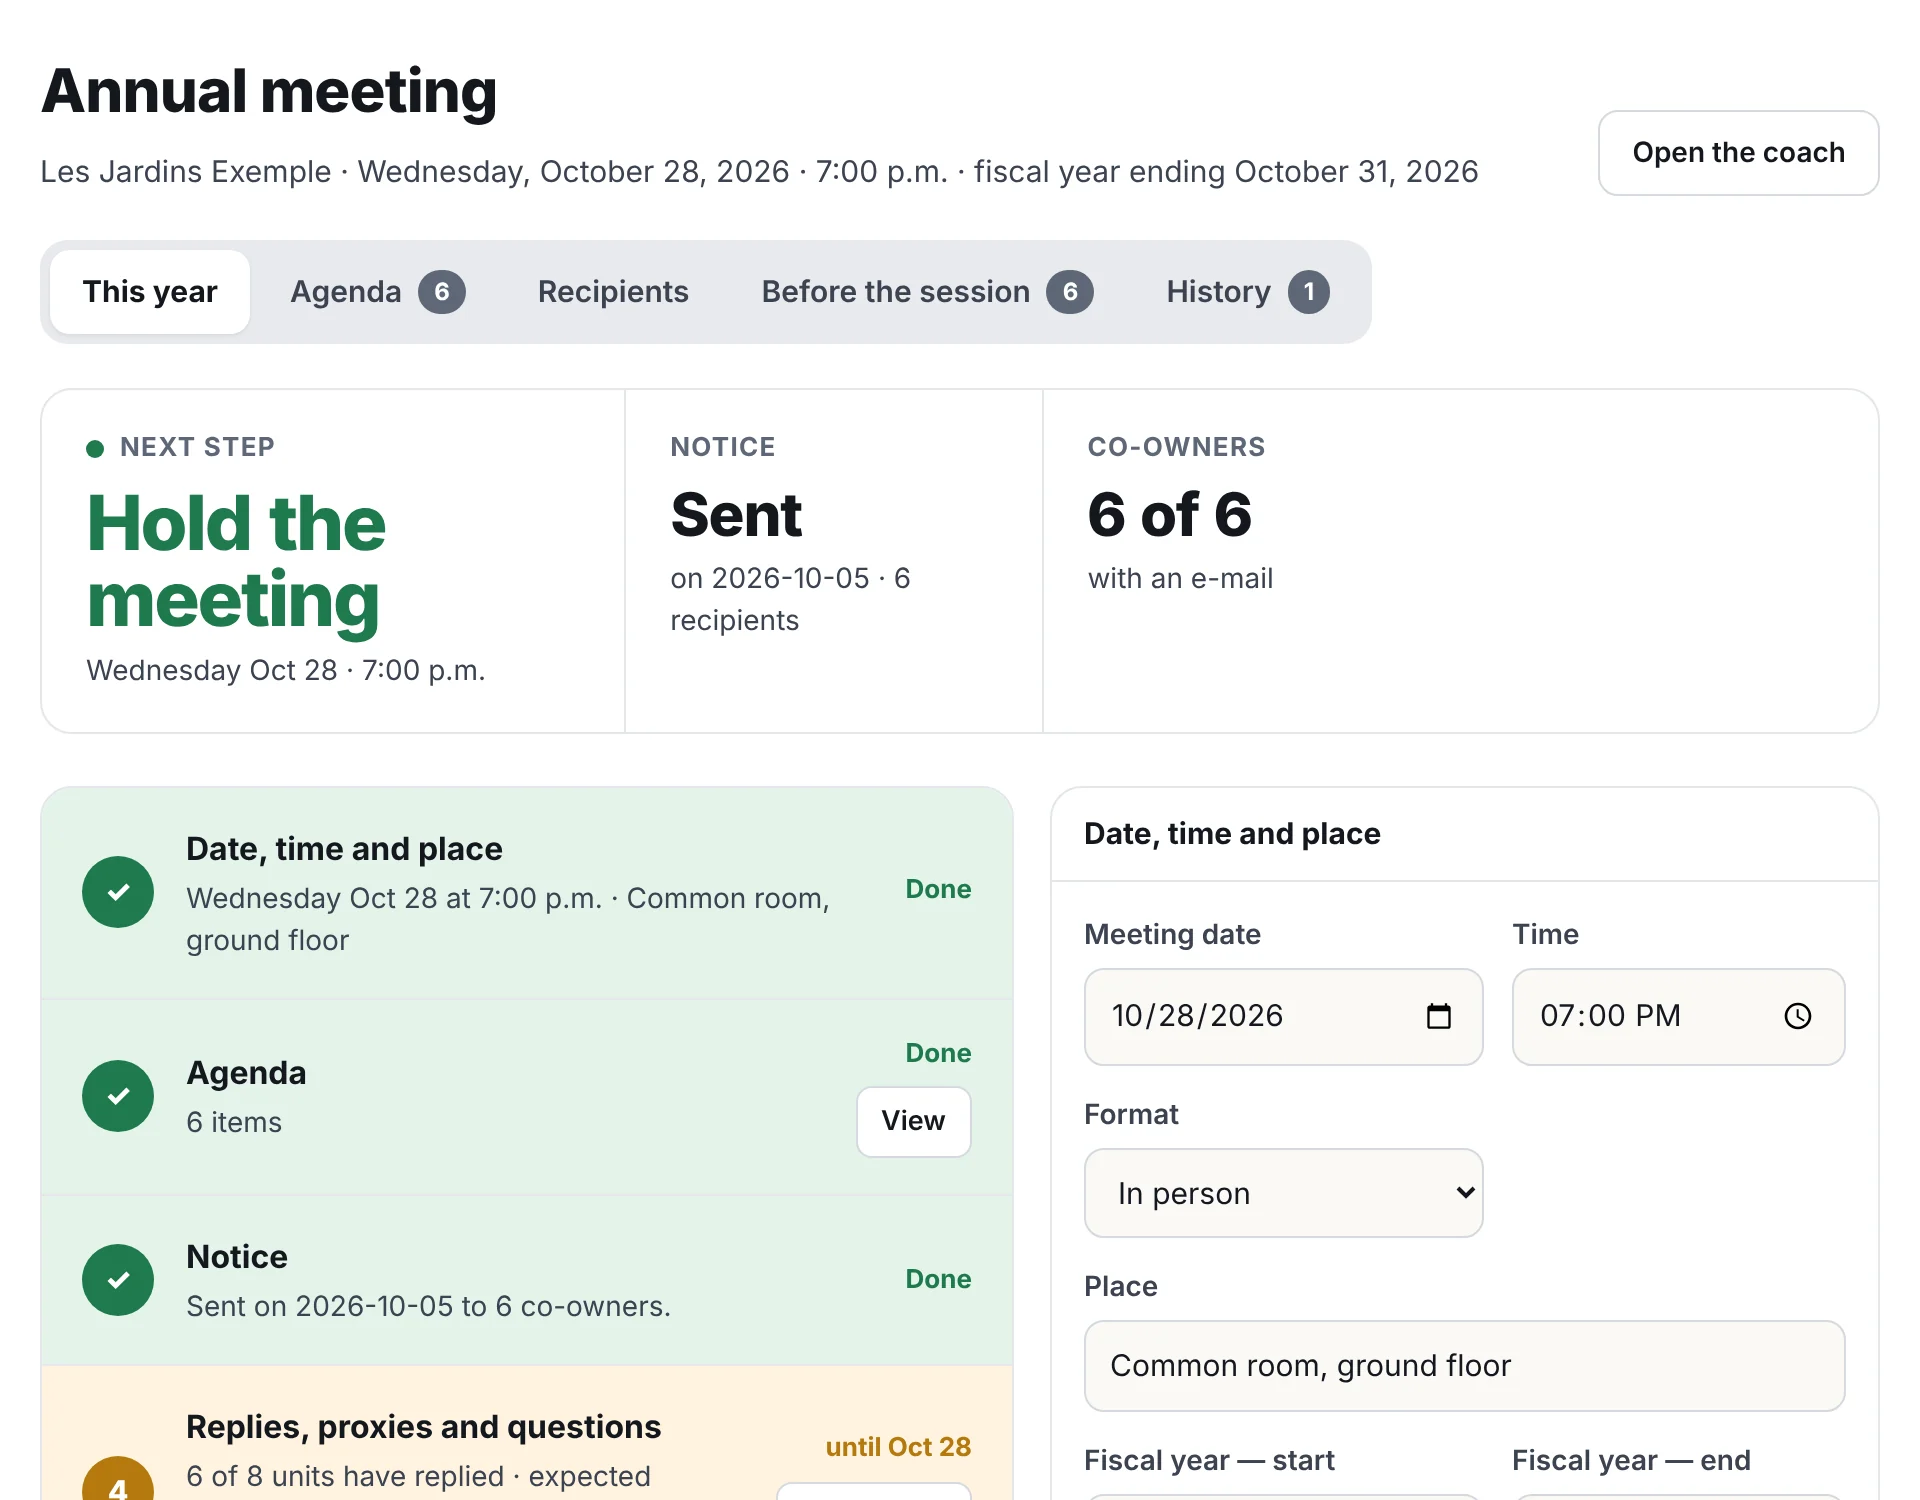This screenshot has height=1500, width=1920.
Task: Click the green checkmark beside Notice step
Action: pyautogui.click(x=118, y=1280)
